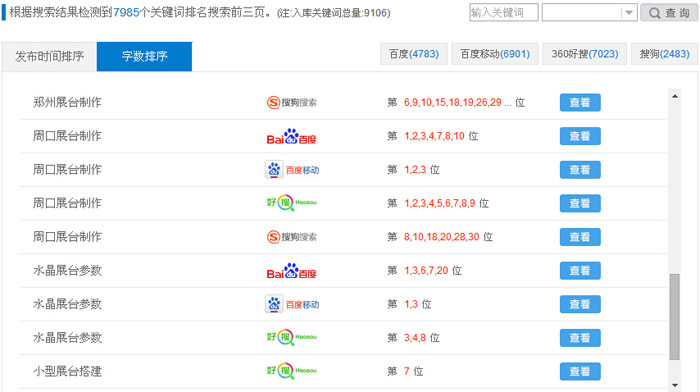Viewport: 700px width, 392px height.
Task: Click the Haosou logo in 周口展台制作 row
Action: tap(292, 203)
